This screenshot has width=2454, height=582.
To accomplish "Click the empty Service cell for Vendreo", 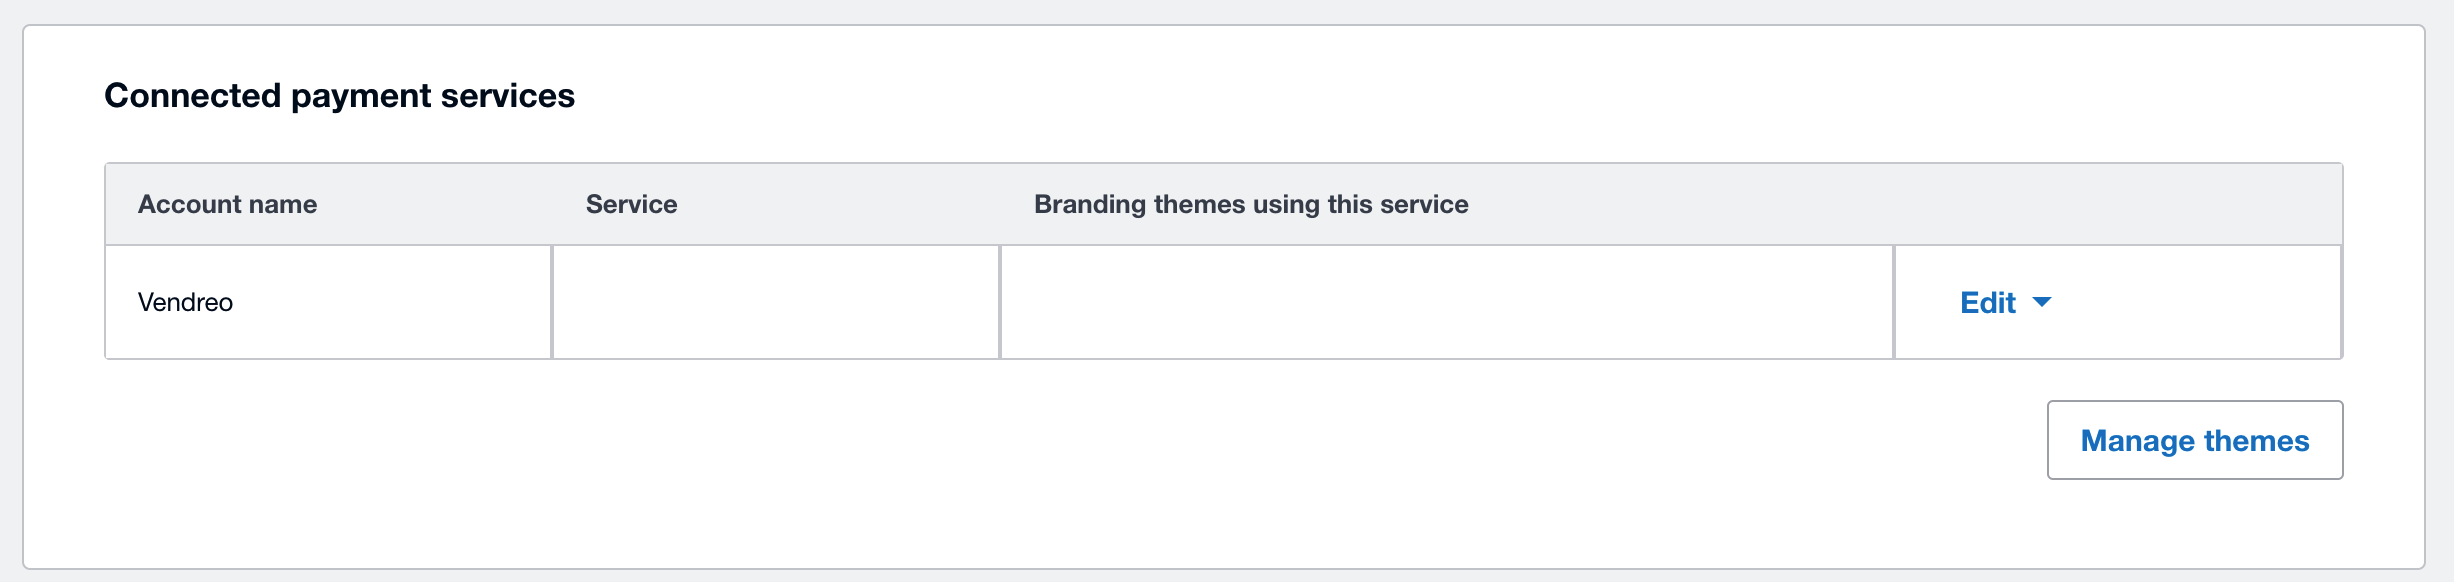I will click(x=775, y=302).
